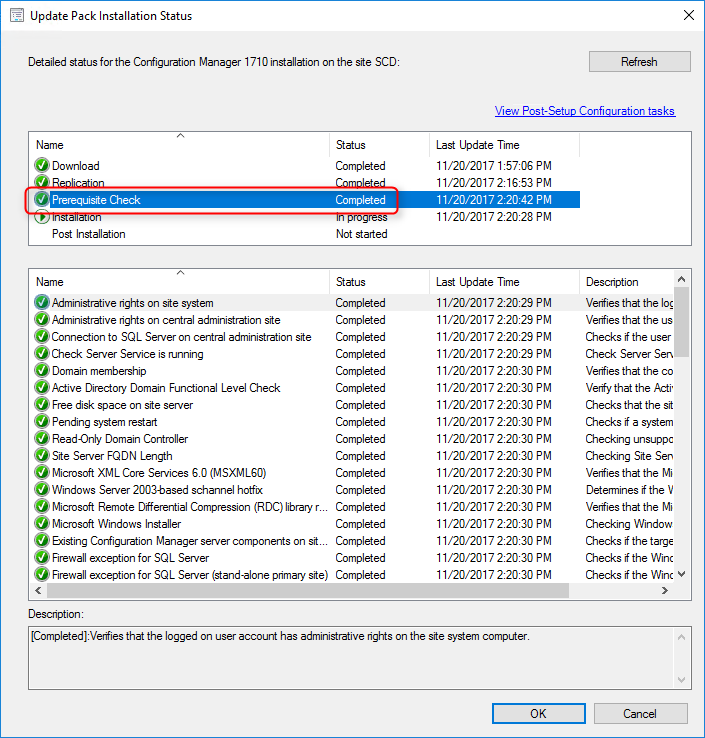The image size is (705, 738).
Task: Click the green check icon beside Download
Action: [x=42, y=166]
